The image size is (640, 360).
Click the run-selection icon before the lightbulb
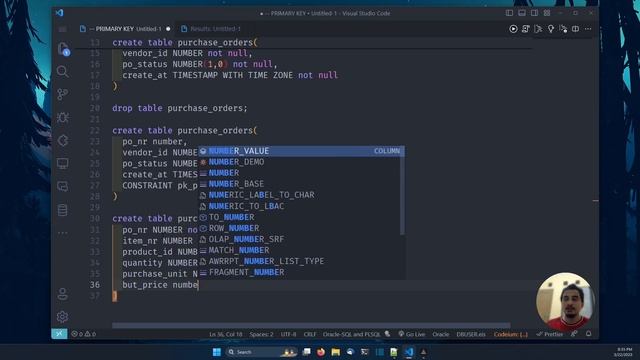(538, 29)
